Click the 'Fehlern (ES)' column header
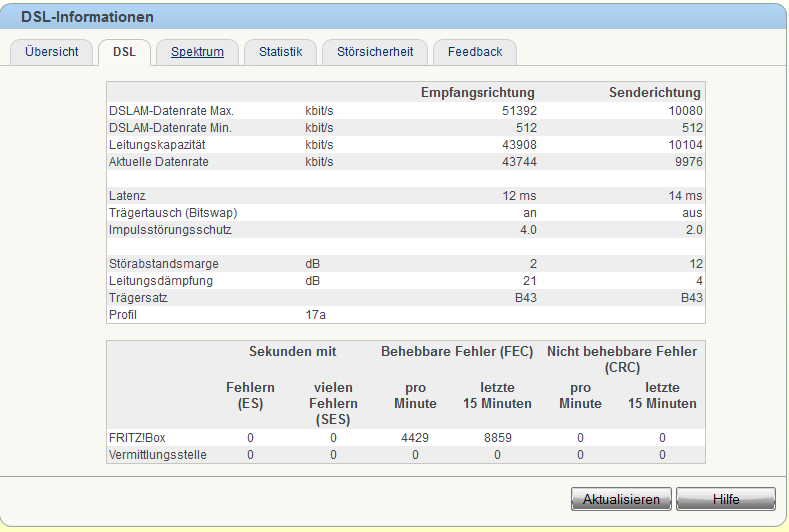 pyautogui.click(x=250, y=396)
